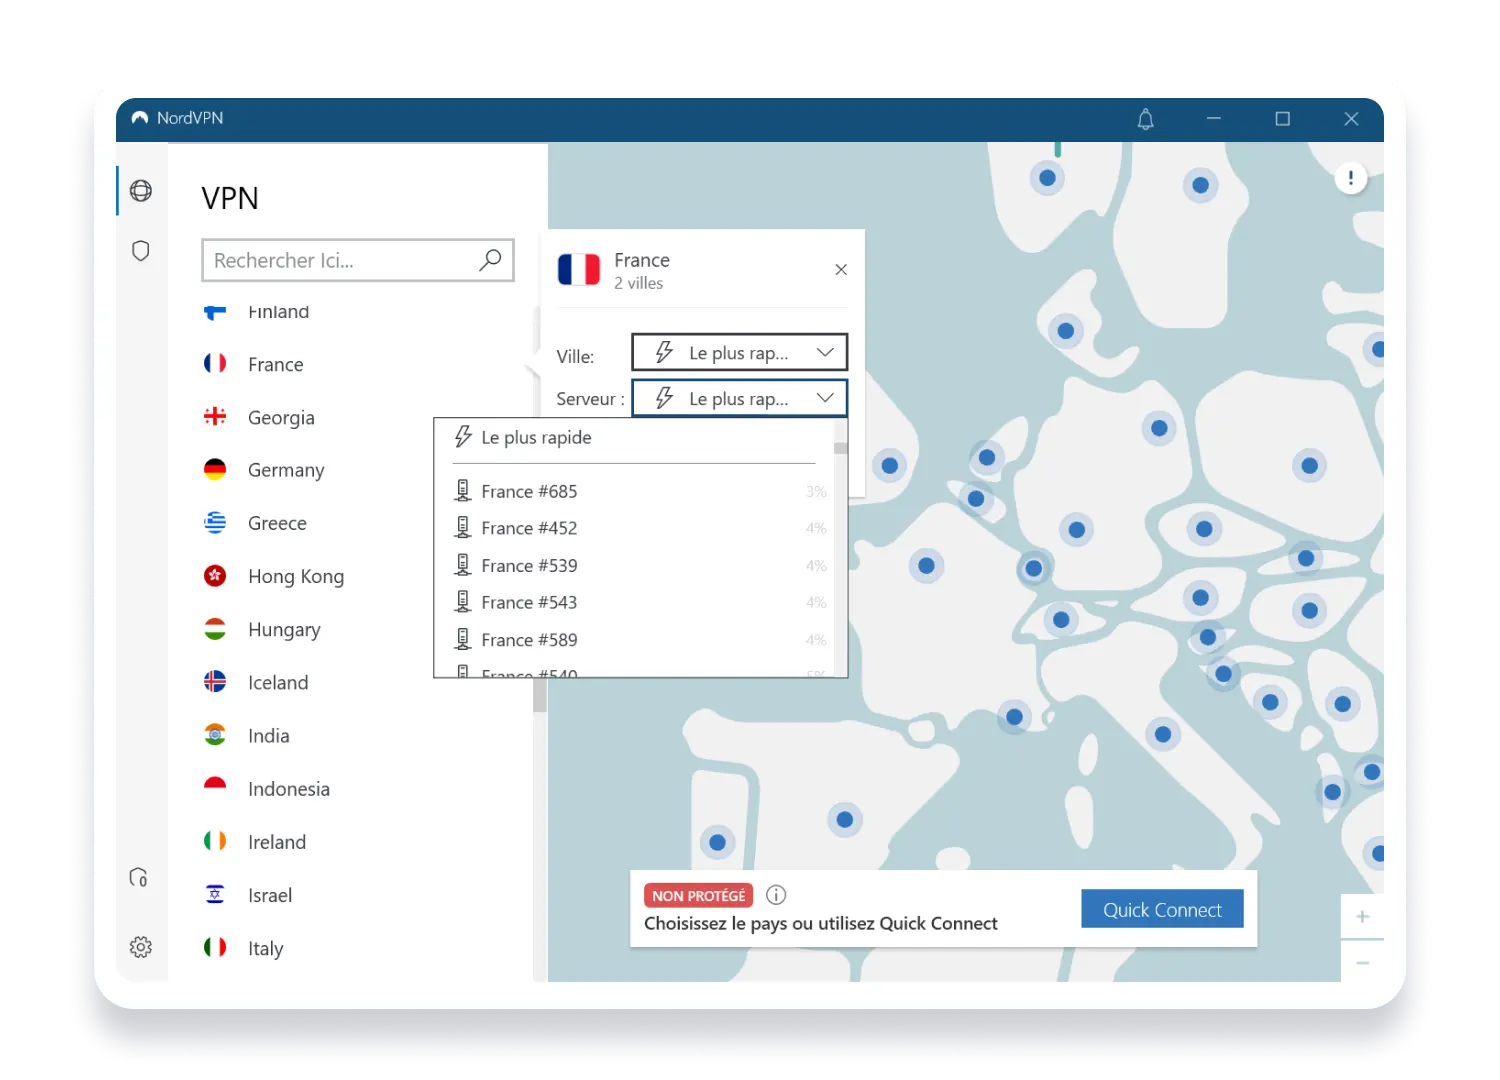Click the France flag icon in the France panel
Viewport: 1500px width, 1080px height.
point(578,269)
